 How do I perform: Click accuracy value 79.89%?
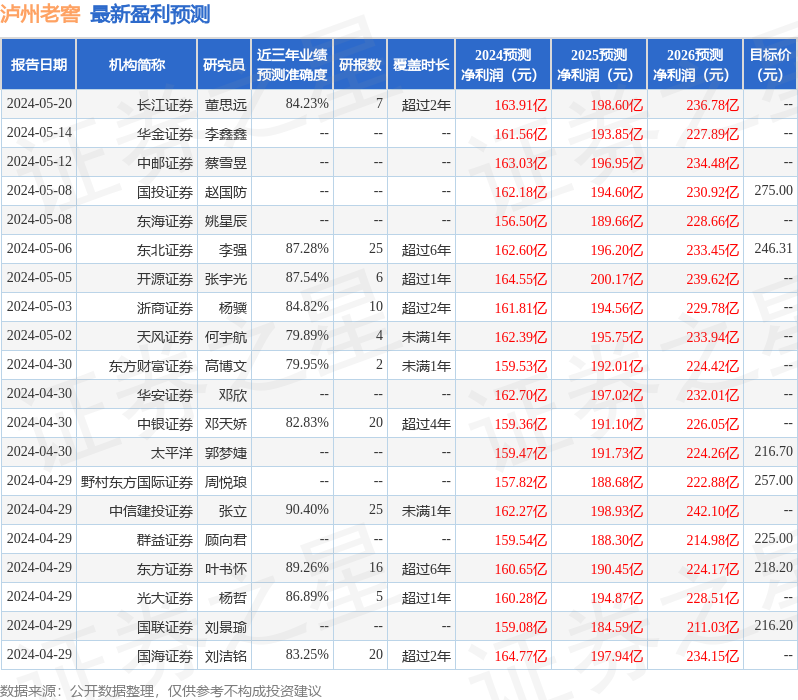click(x=307, y=335)
